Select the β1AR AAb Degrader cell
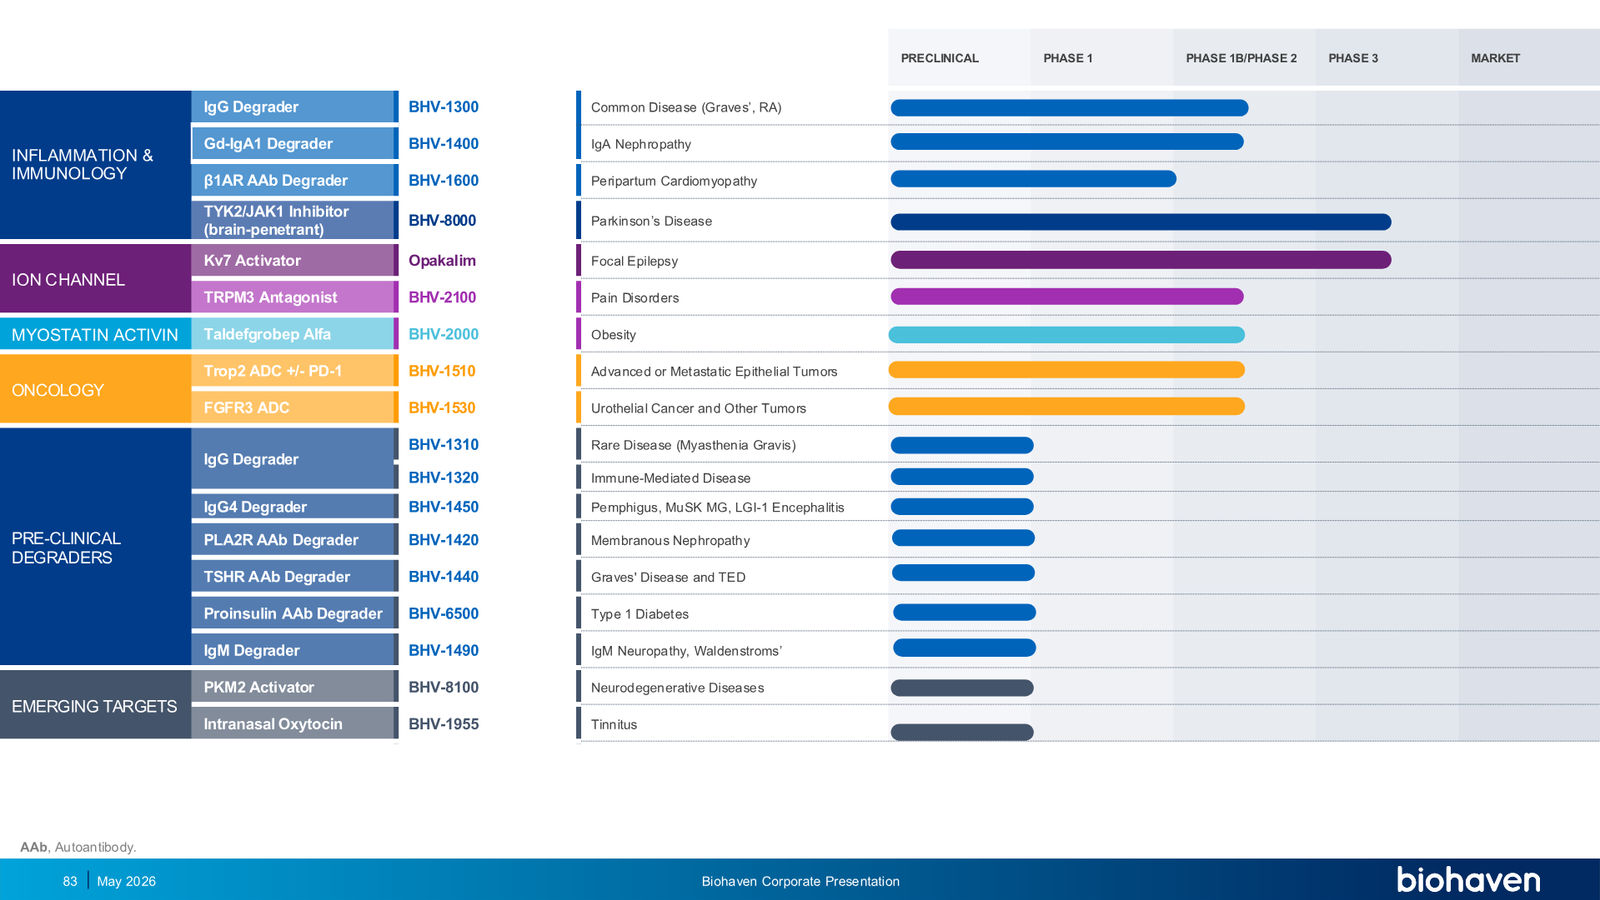The image size is (1600, 900). coord(294,180)
